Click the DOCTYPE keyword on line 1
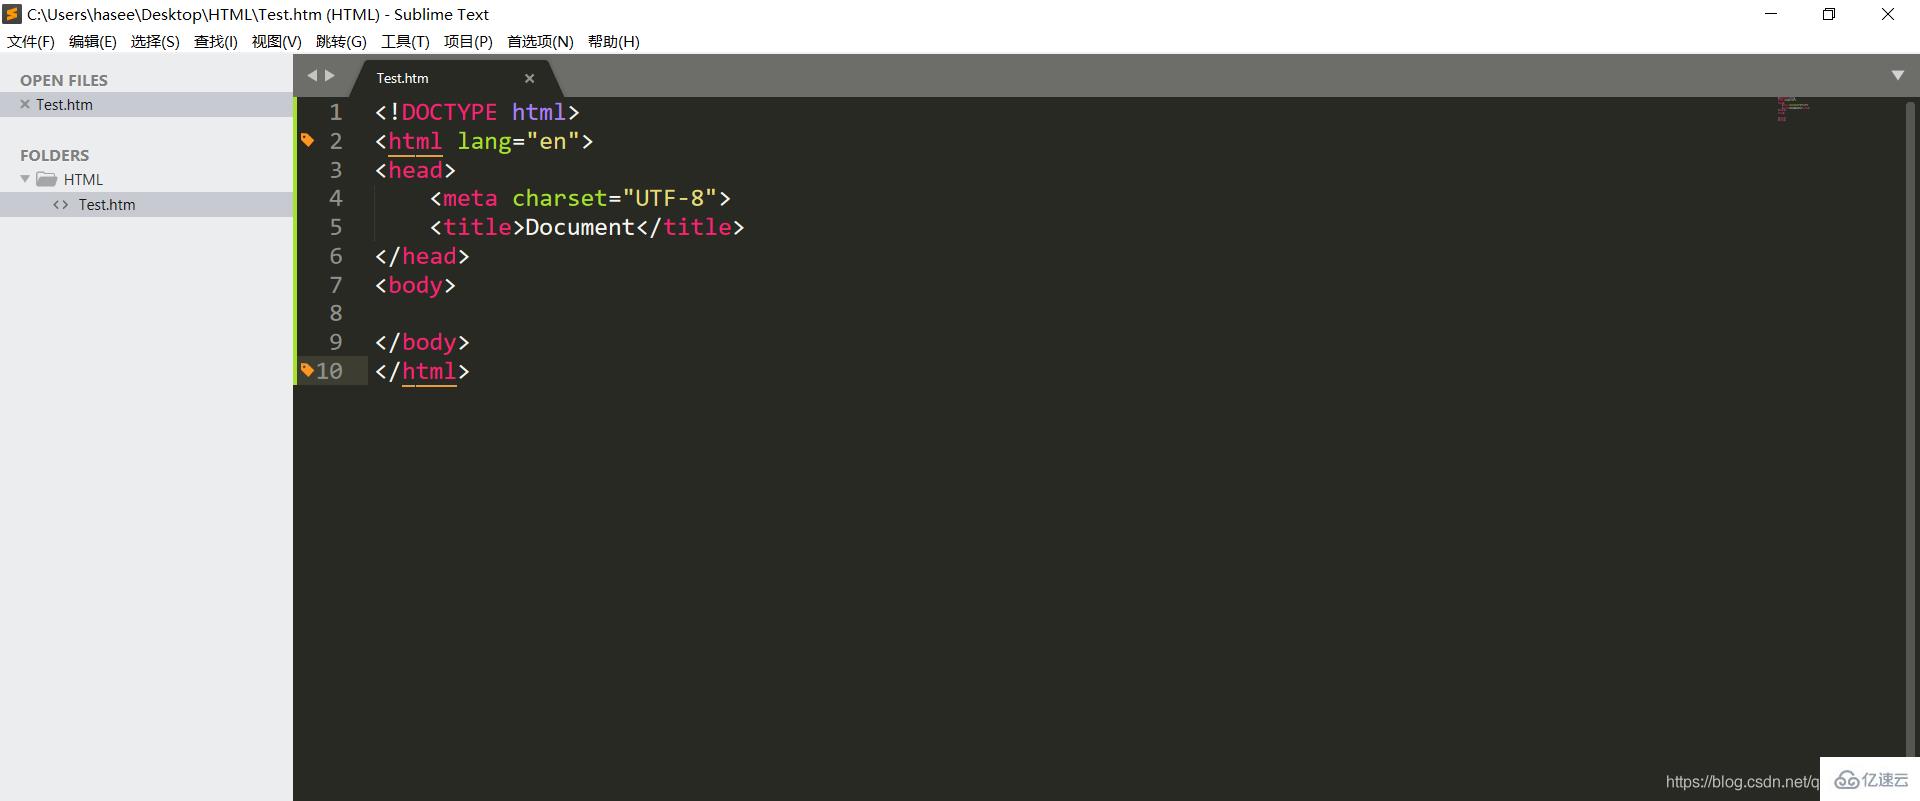1920x801 pixels. pyautogui.click(x=449, y=112)
